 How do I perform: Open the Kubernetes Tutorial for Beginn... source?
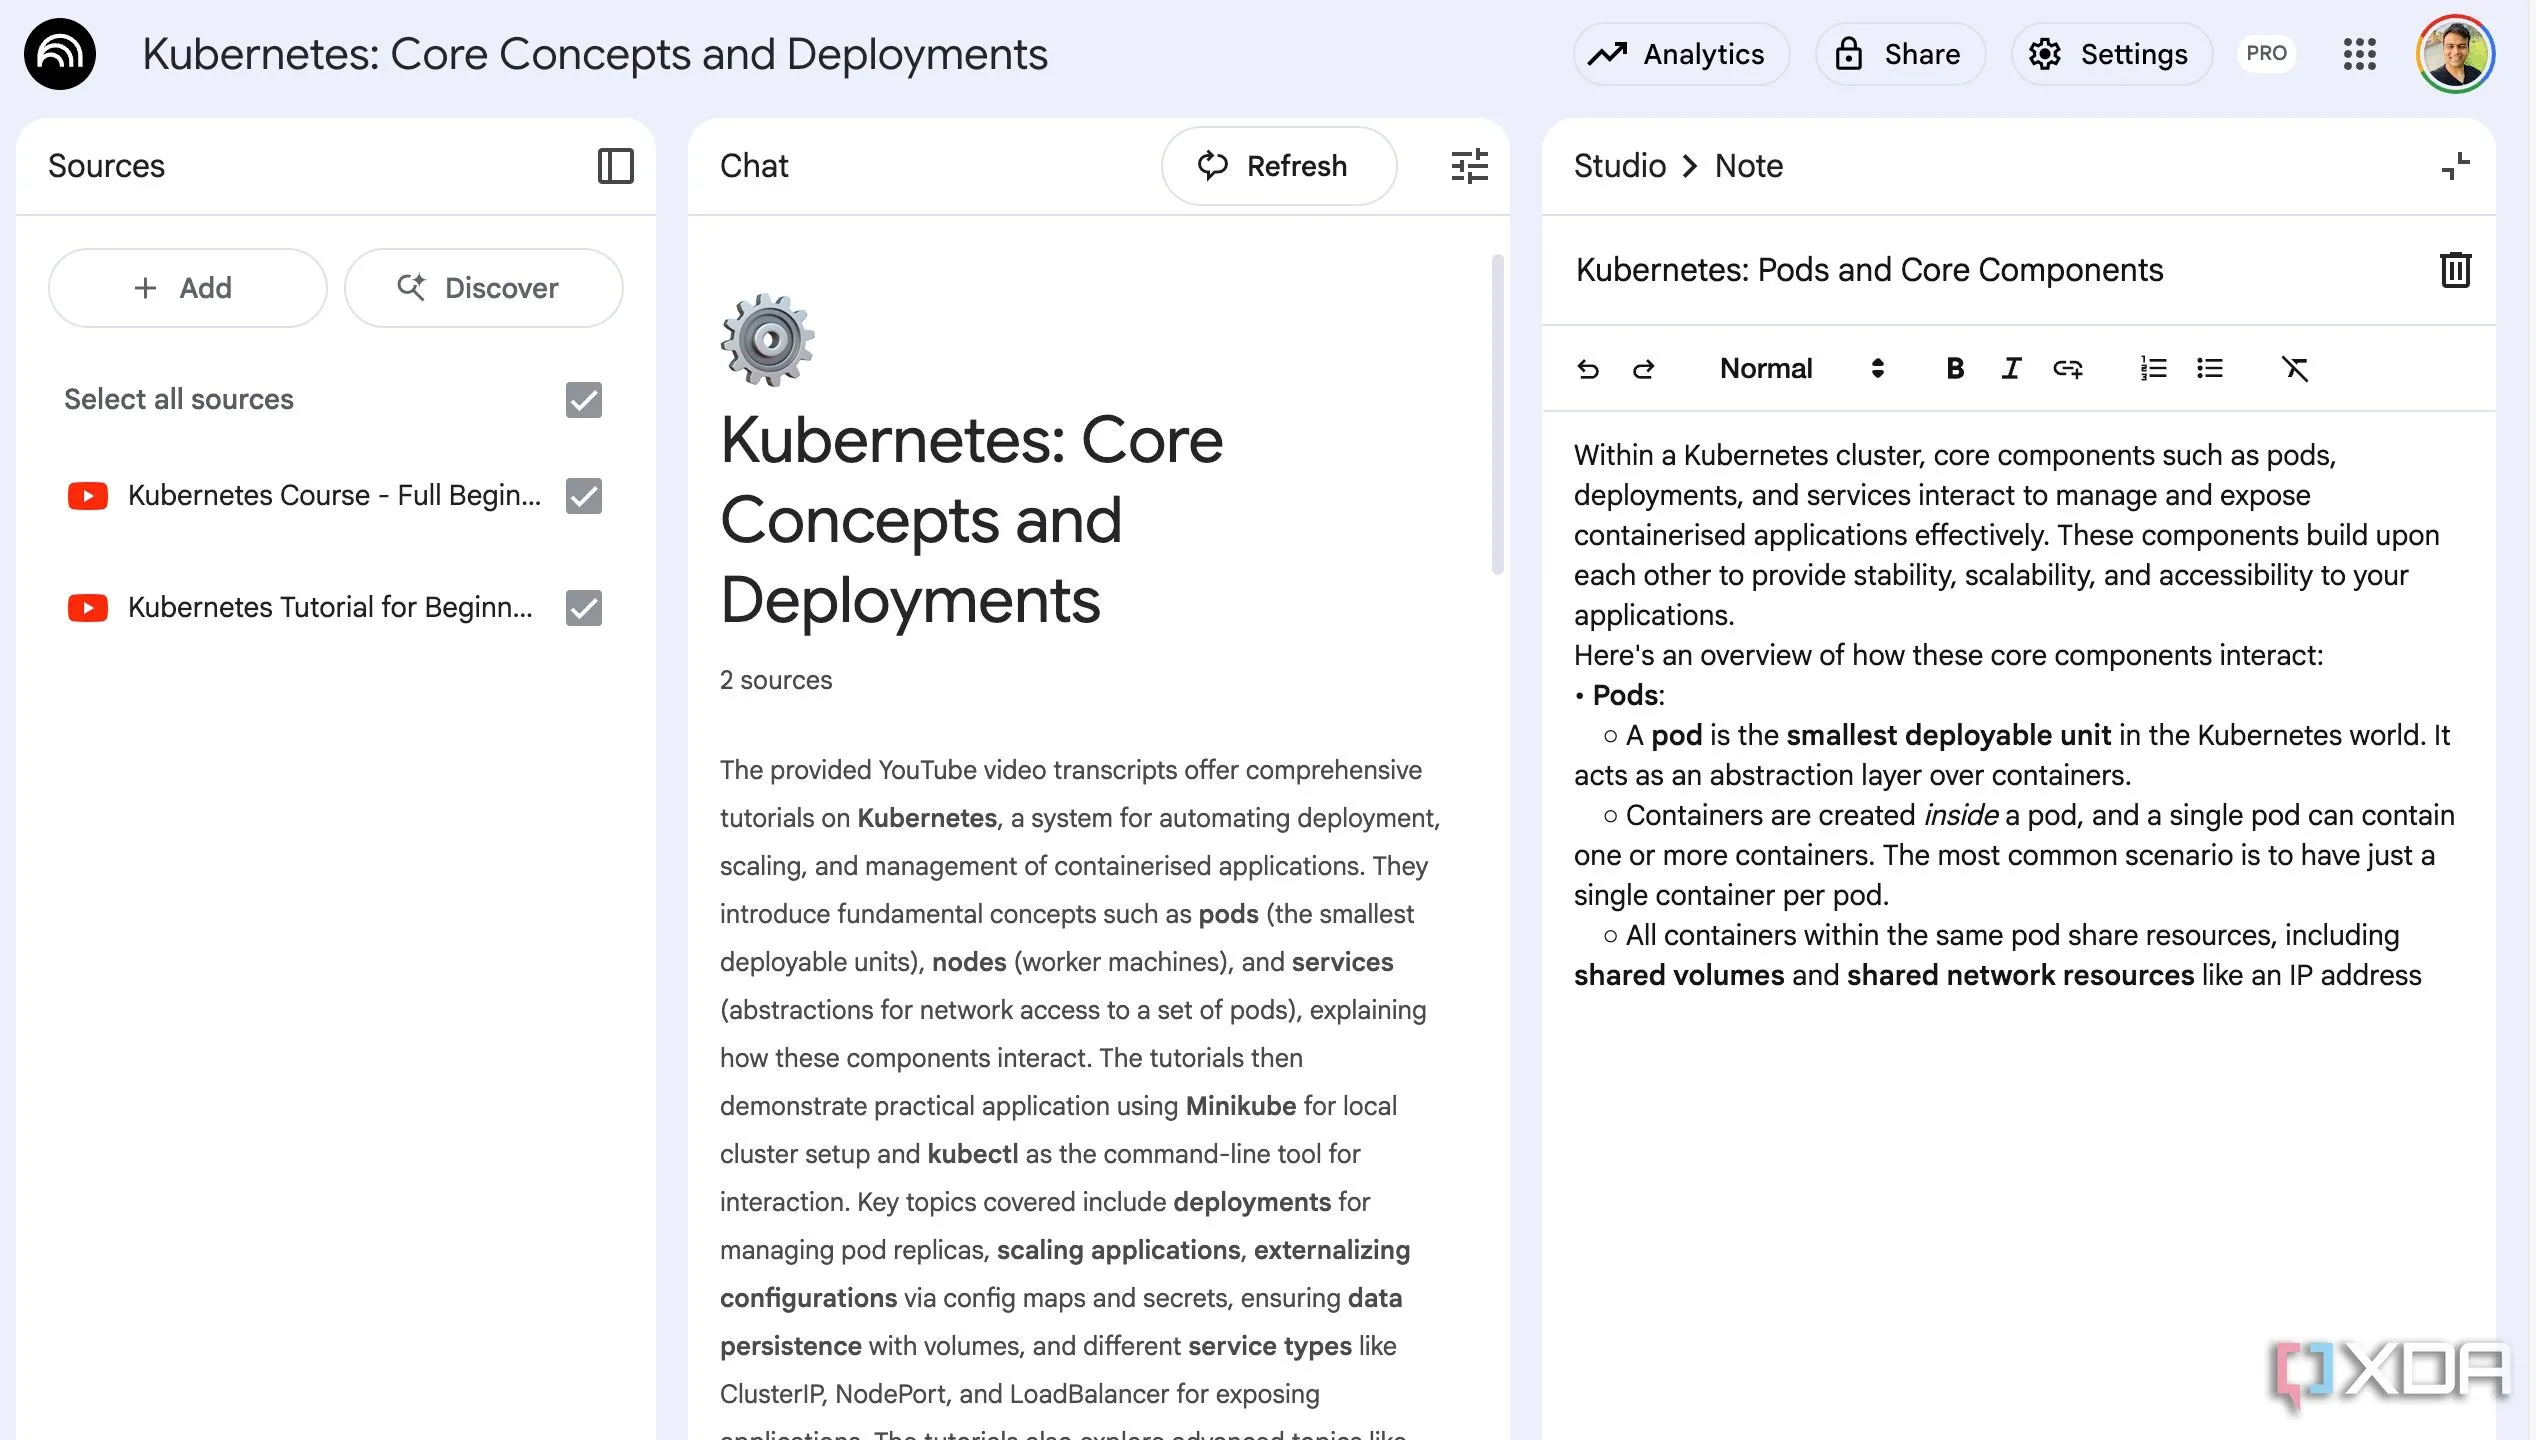click(330, 608)
